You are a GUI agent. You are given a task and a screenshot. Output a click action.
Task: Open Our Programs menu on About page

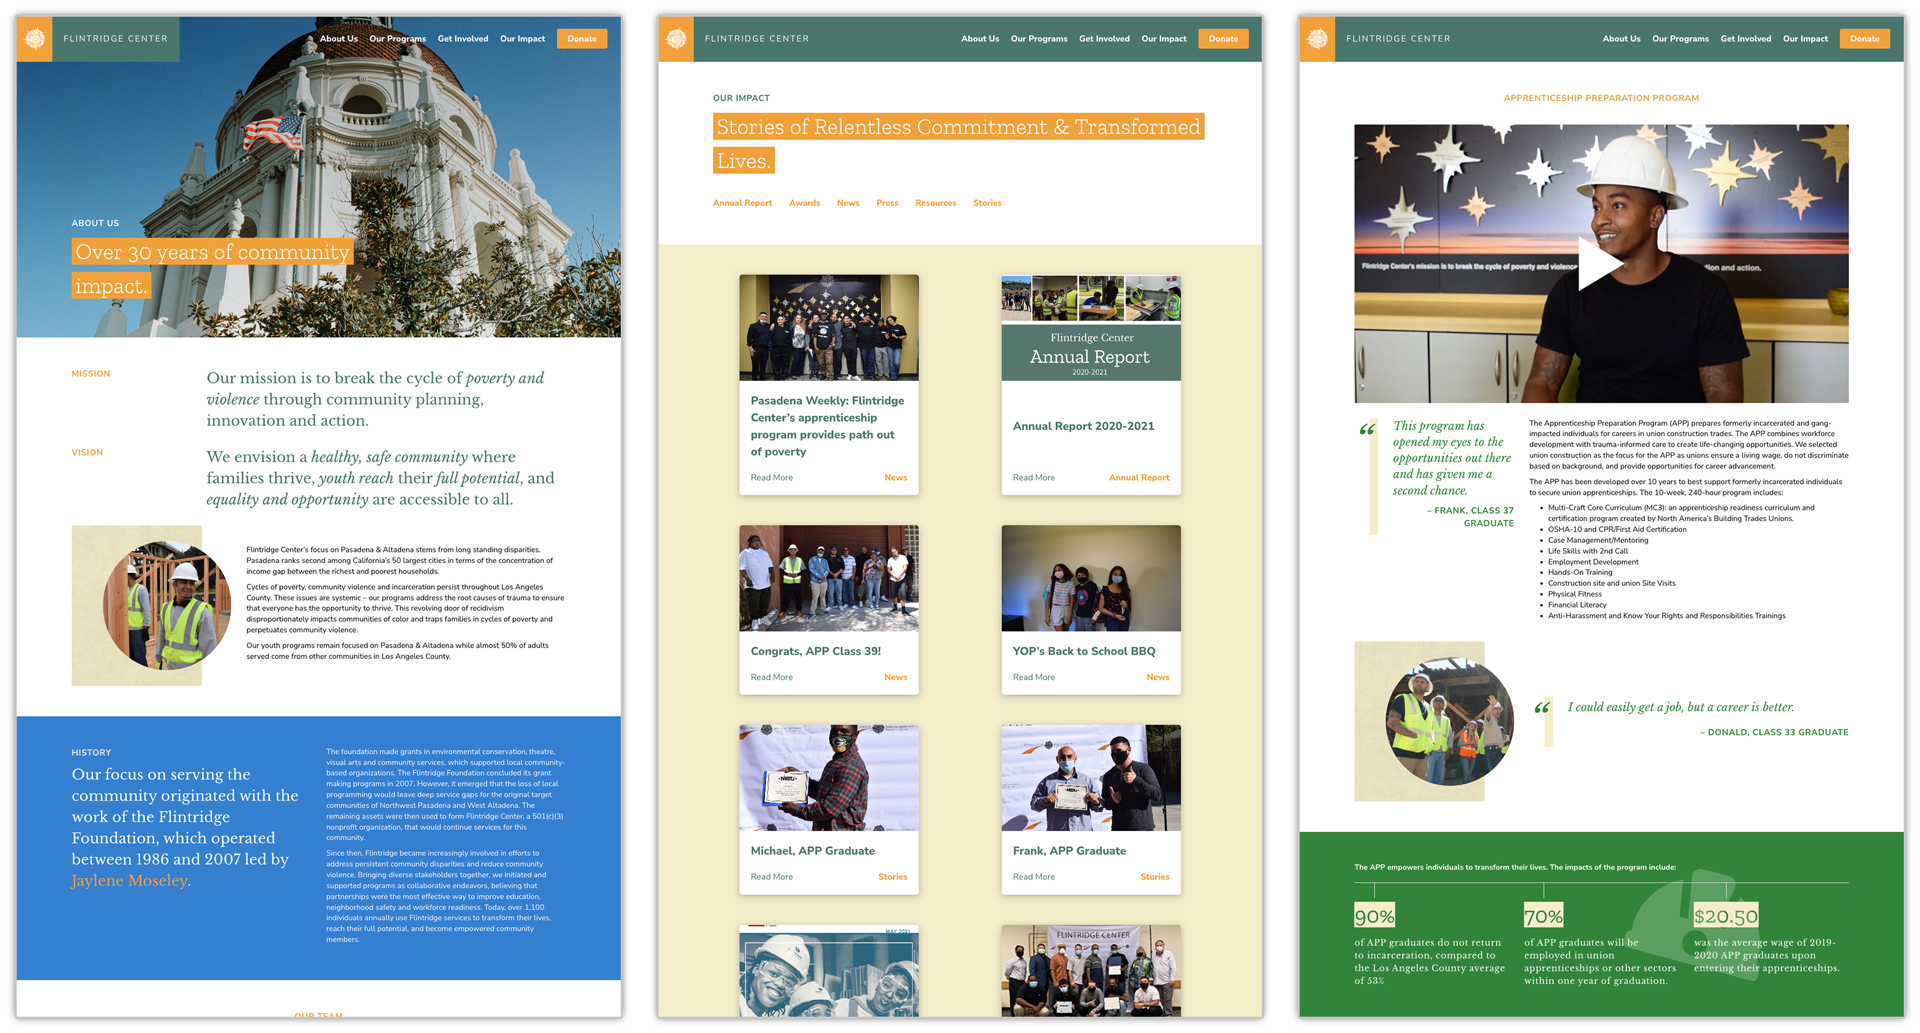click(x=397, y=39)
